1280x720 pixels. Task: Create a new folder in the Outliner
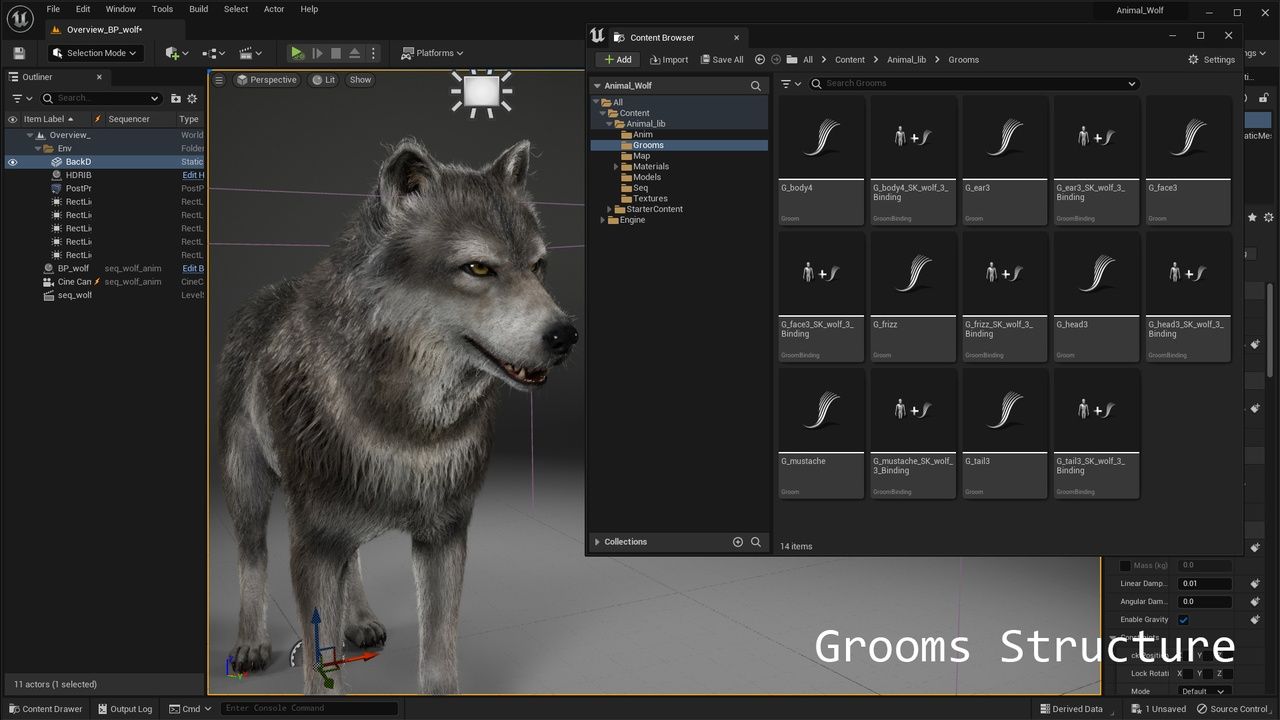pyautogui.click(x=176, y=98)
